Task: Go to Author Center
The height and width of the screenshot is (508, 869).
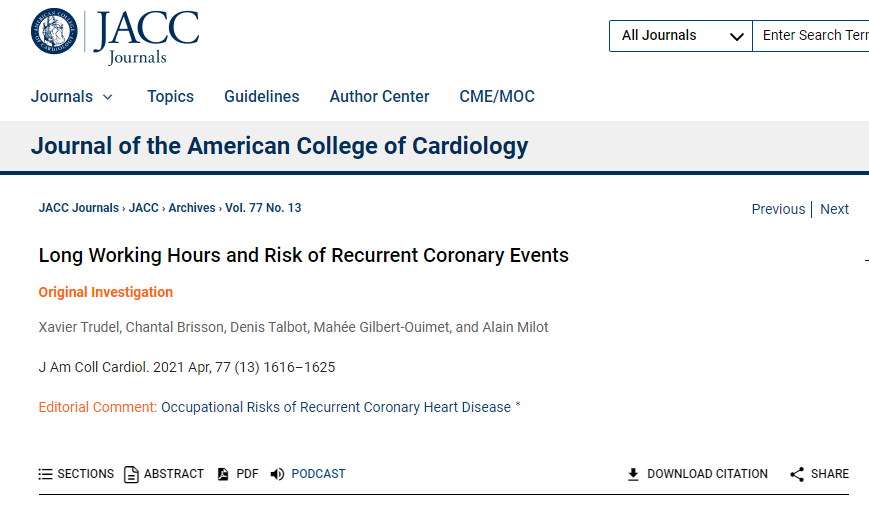Action: (x=380, y=96)
